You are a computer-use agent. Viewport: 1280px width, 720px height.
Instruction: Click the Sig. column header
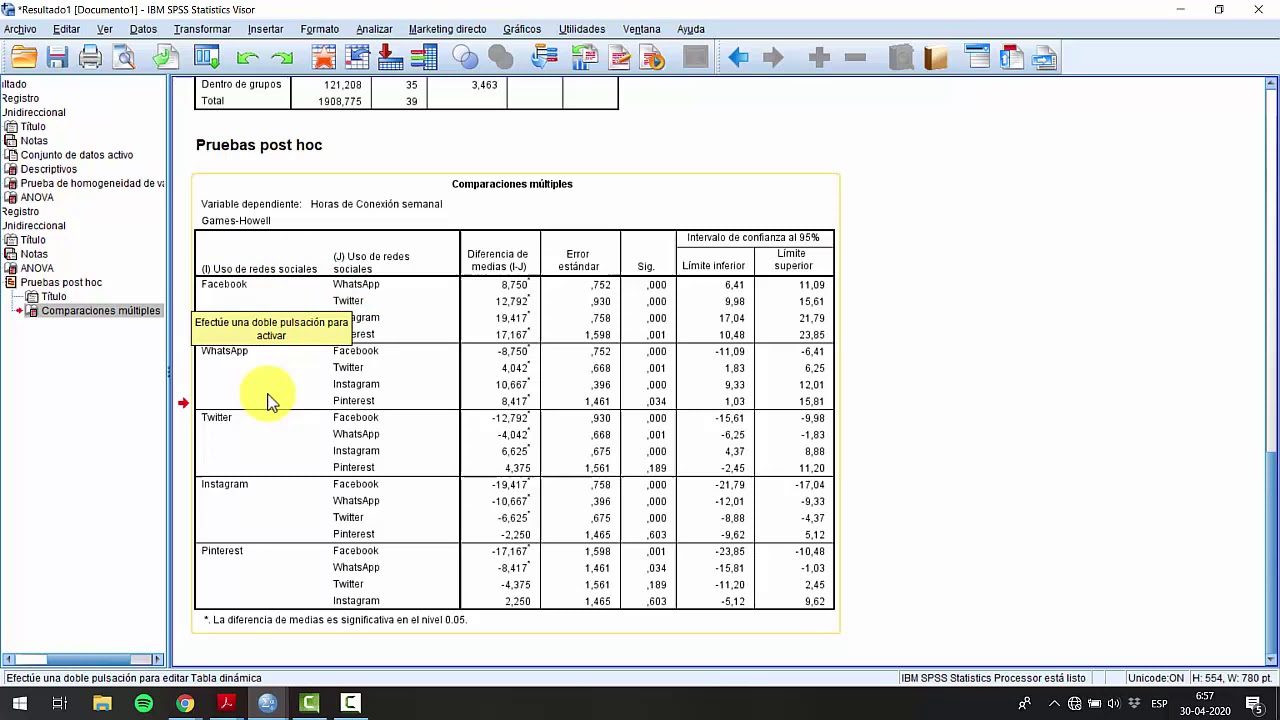pyautogui.click(x=646, y=266)
